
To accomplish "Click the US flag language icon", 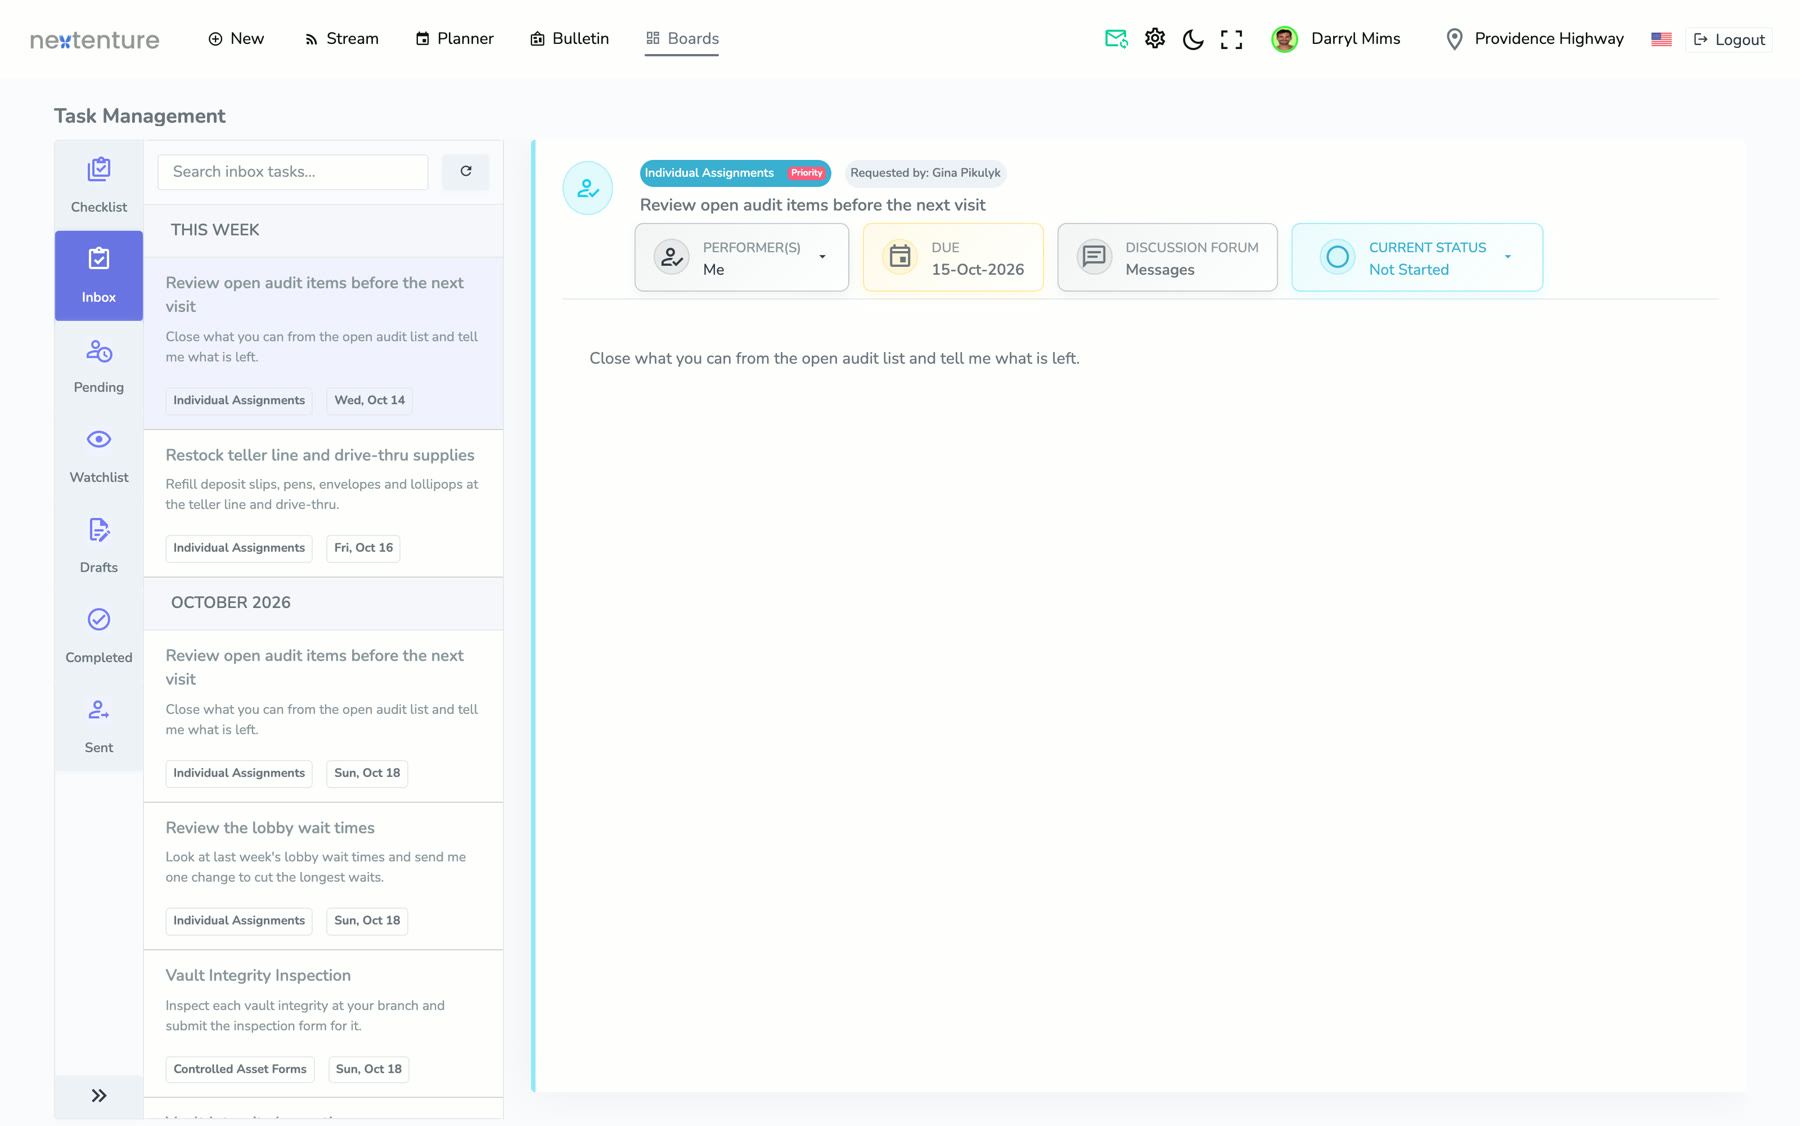I will click(1661, 39).
